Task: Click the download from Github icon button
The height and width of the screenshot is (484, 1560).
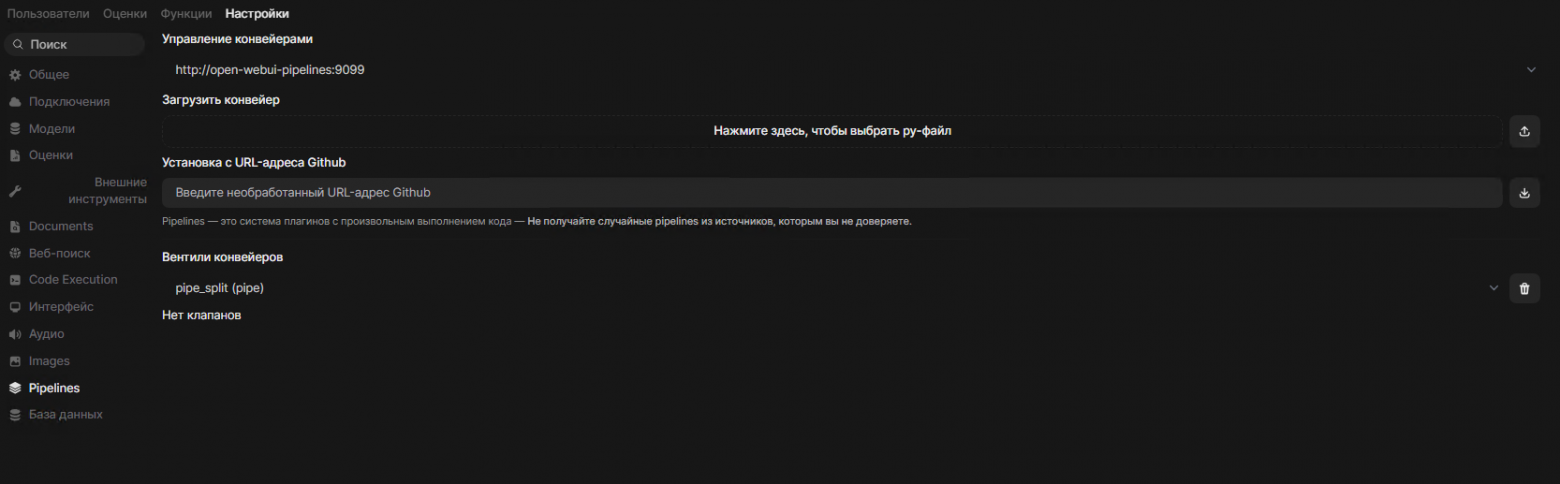Action: click(1524, 193)
